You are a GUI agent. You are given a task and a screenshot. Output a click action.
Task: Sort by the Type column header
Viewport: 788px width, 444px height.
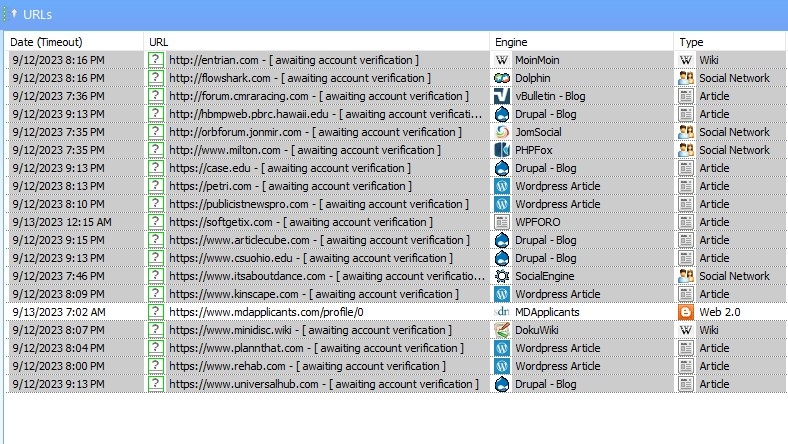(730, 42)
